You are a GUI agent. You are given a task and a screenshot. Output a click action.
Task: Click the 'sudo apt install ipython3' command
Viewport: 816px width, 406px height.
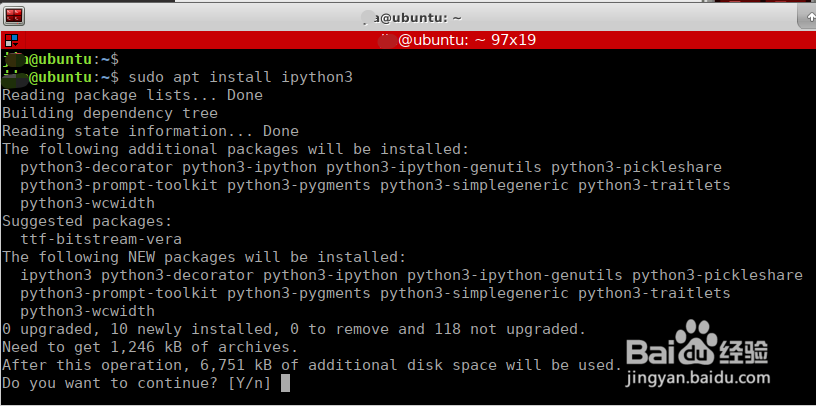click(240, 77)
